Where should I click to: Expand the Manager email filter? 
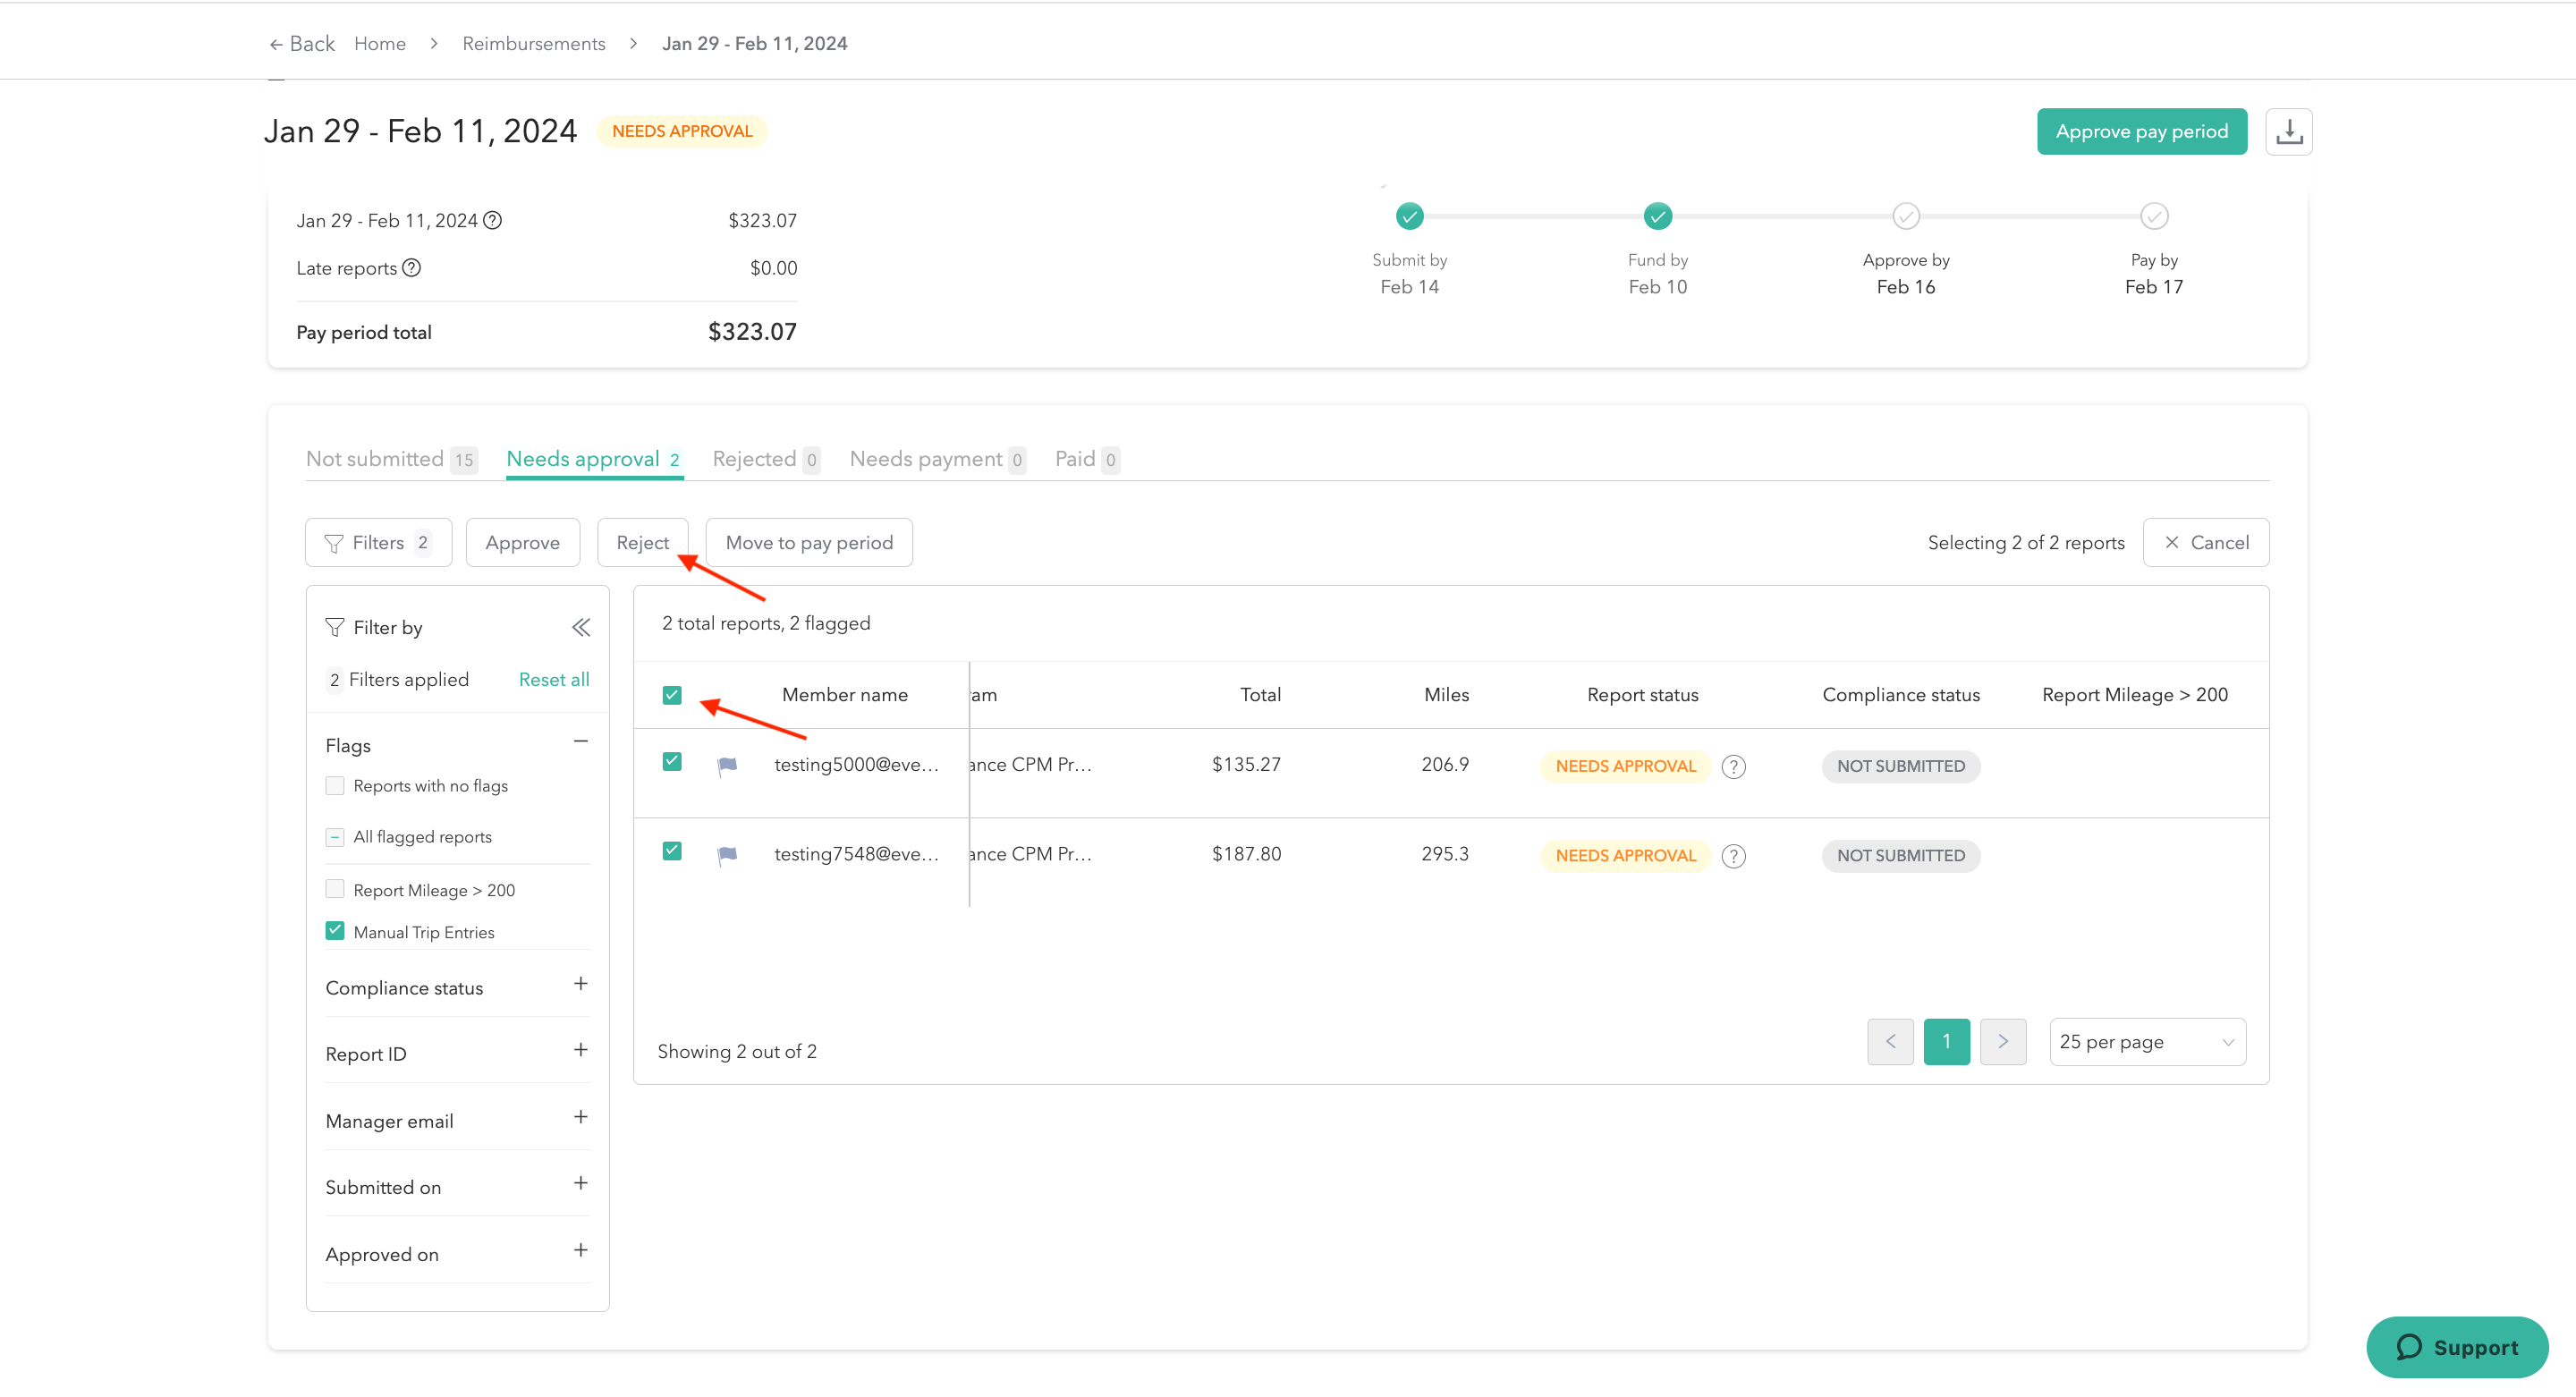point(580,1117)
